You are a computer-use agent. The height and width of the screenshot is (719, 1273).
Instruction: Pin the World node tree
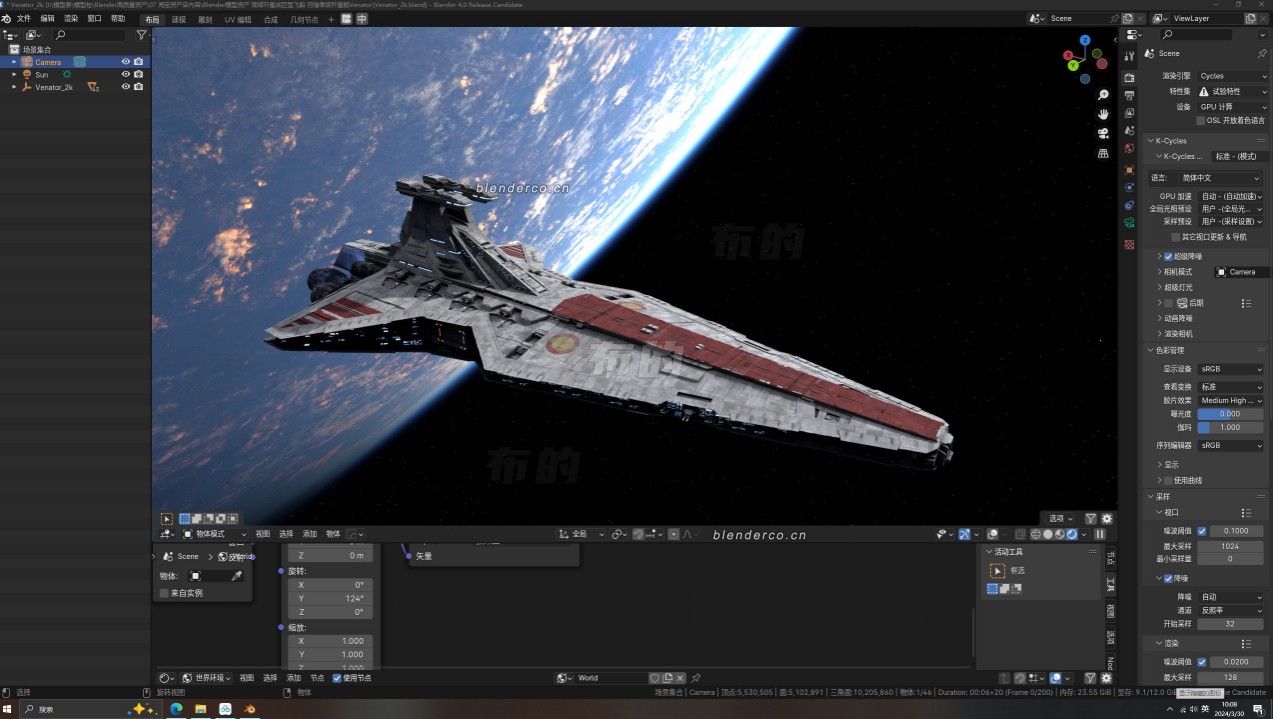[696, 678]
